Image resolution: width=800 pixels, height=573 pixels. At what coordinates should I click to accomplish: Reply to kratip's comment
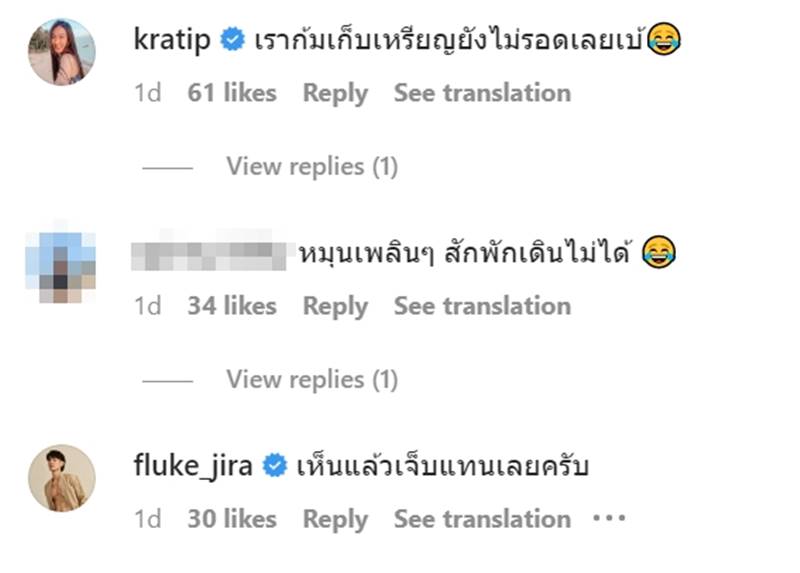click(x=335, y=93)
